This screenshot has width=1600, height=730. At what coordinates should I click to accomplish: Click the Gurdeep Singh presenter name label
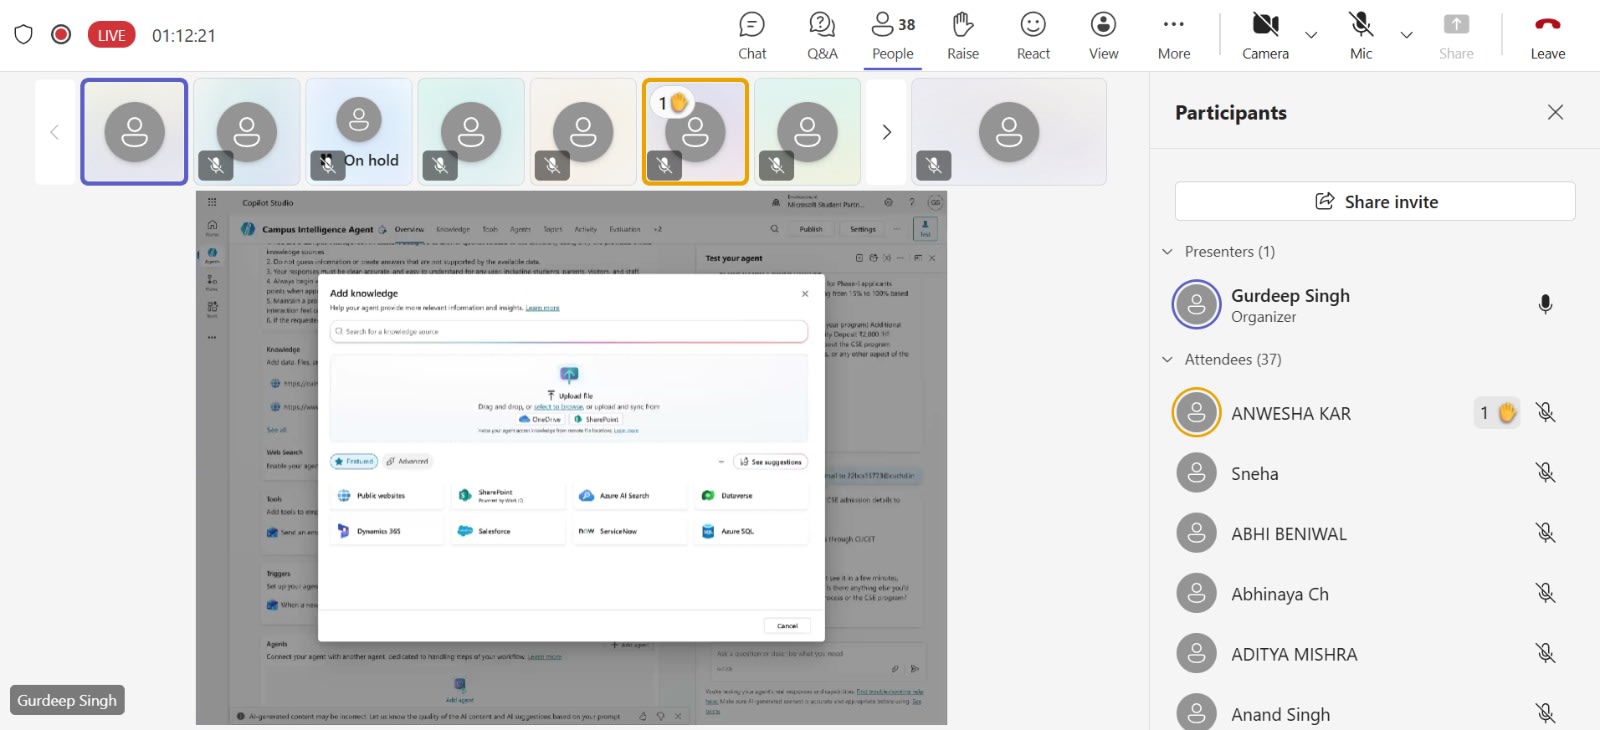point(67,700)
